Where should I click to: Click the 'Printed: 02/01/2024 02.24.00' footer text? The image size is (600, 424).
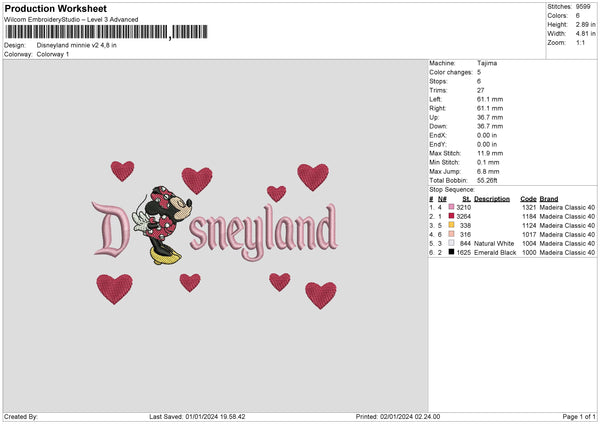pyautogui.click(x=398, y=416)
